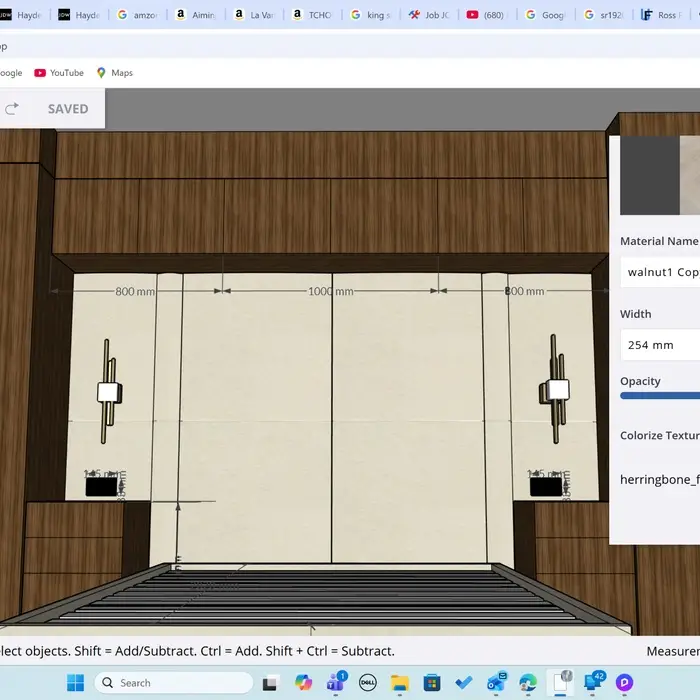
Task: Open the Windows Start menu
Action: [75, 683]
